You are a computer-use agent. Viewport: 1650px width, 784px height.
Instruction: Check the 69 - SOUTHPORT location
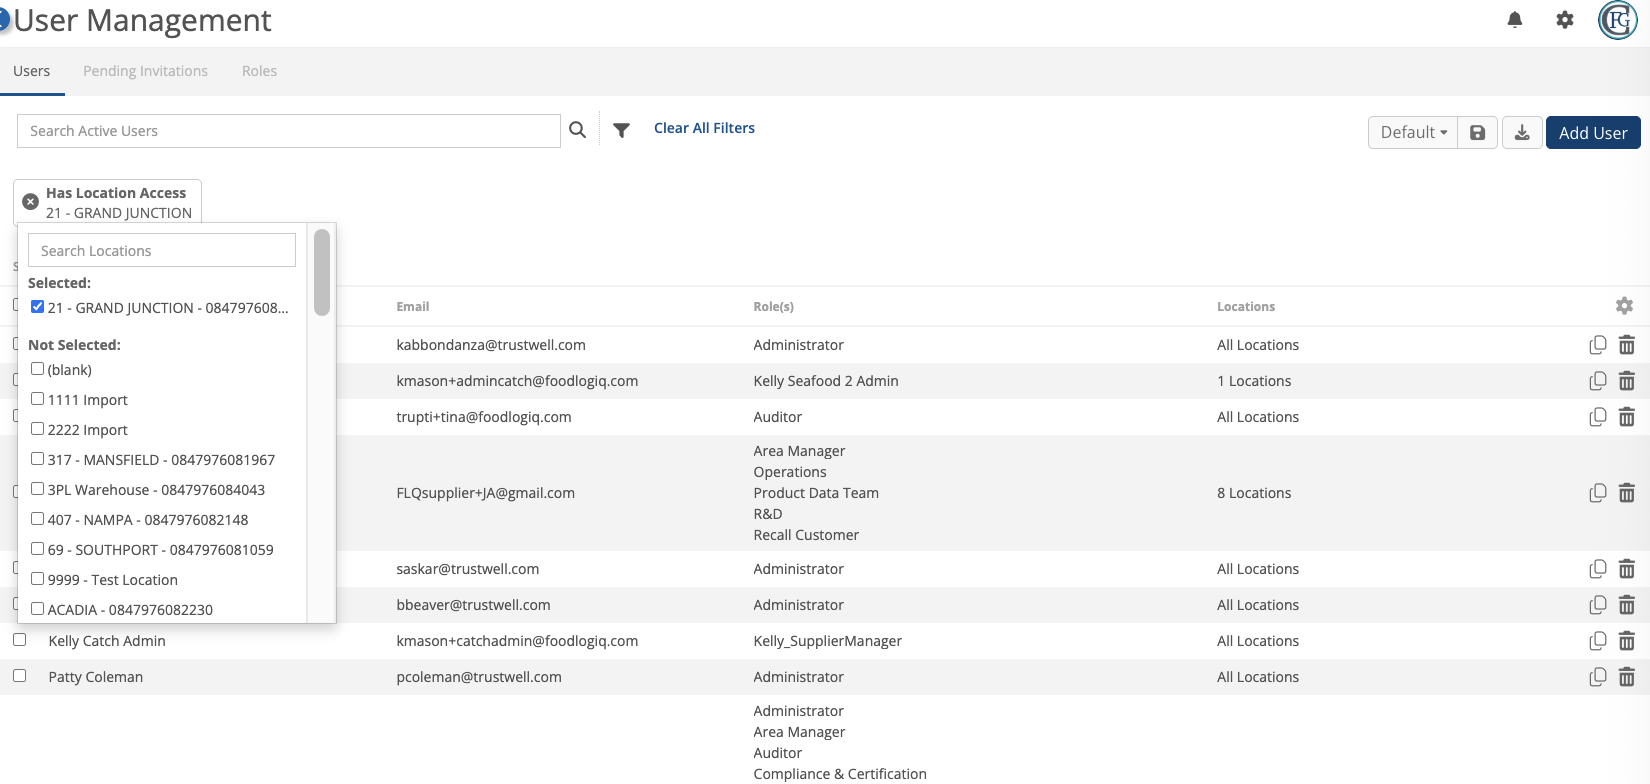pyautogui.click(x=37, y=549)
